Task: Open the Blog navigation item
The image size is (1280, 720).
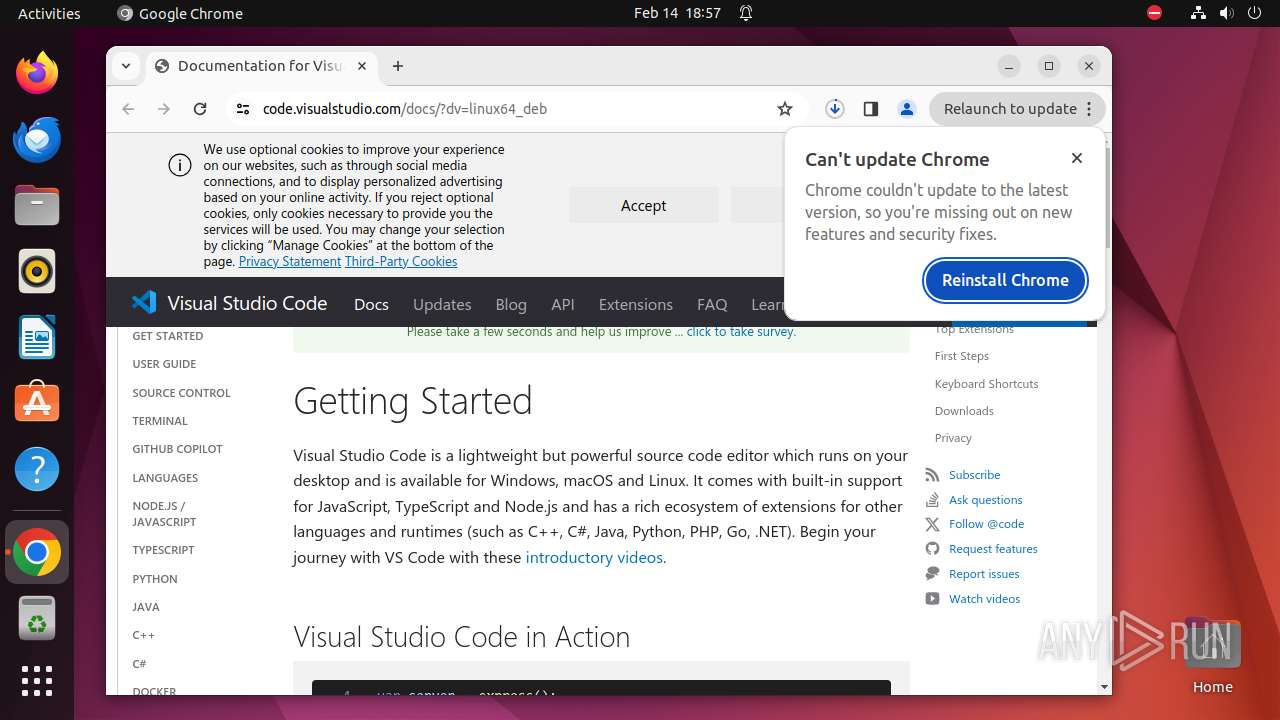Action: (511, 305)
